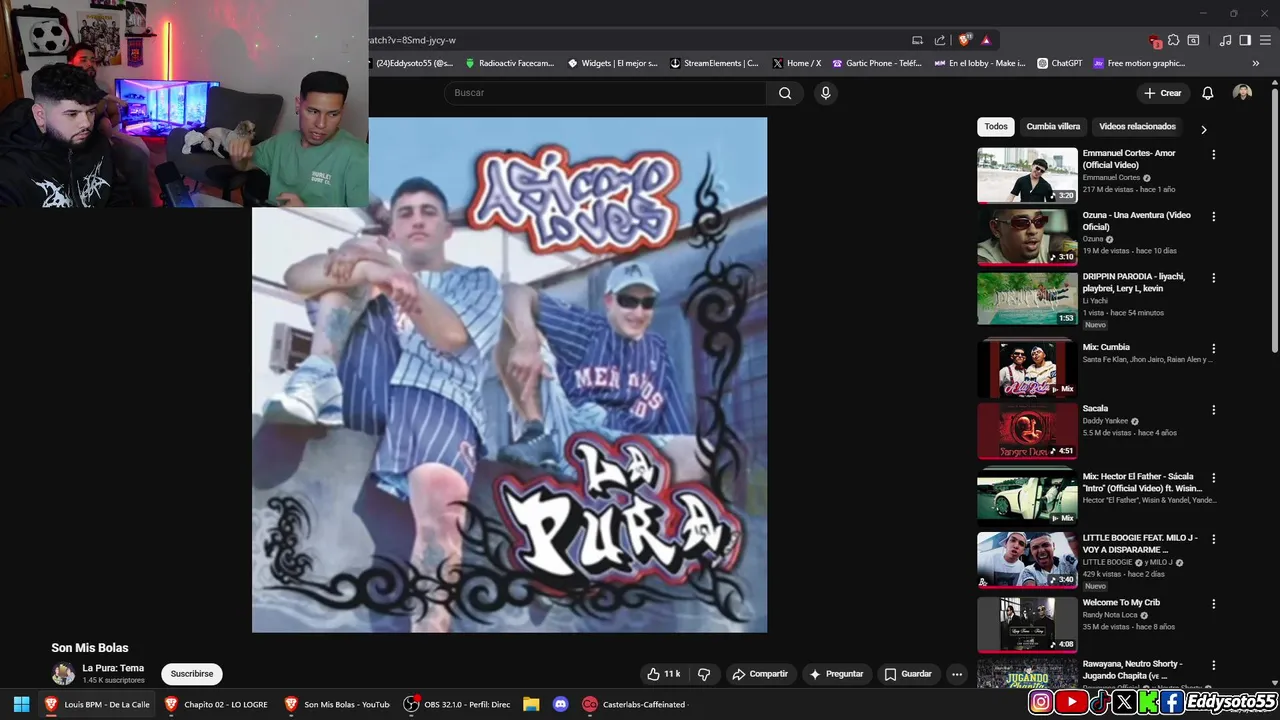
Task: Click the Suscribirse button
Action: tap(192, 674)
